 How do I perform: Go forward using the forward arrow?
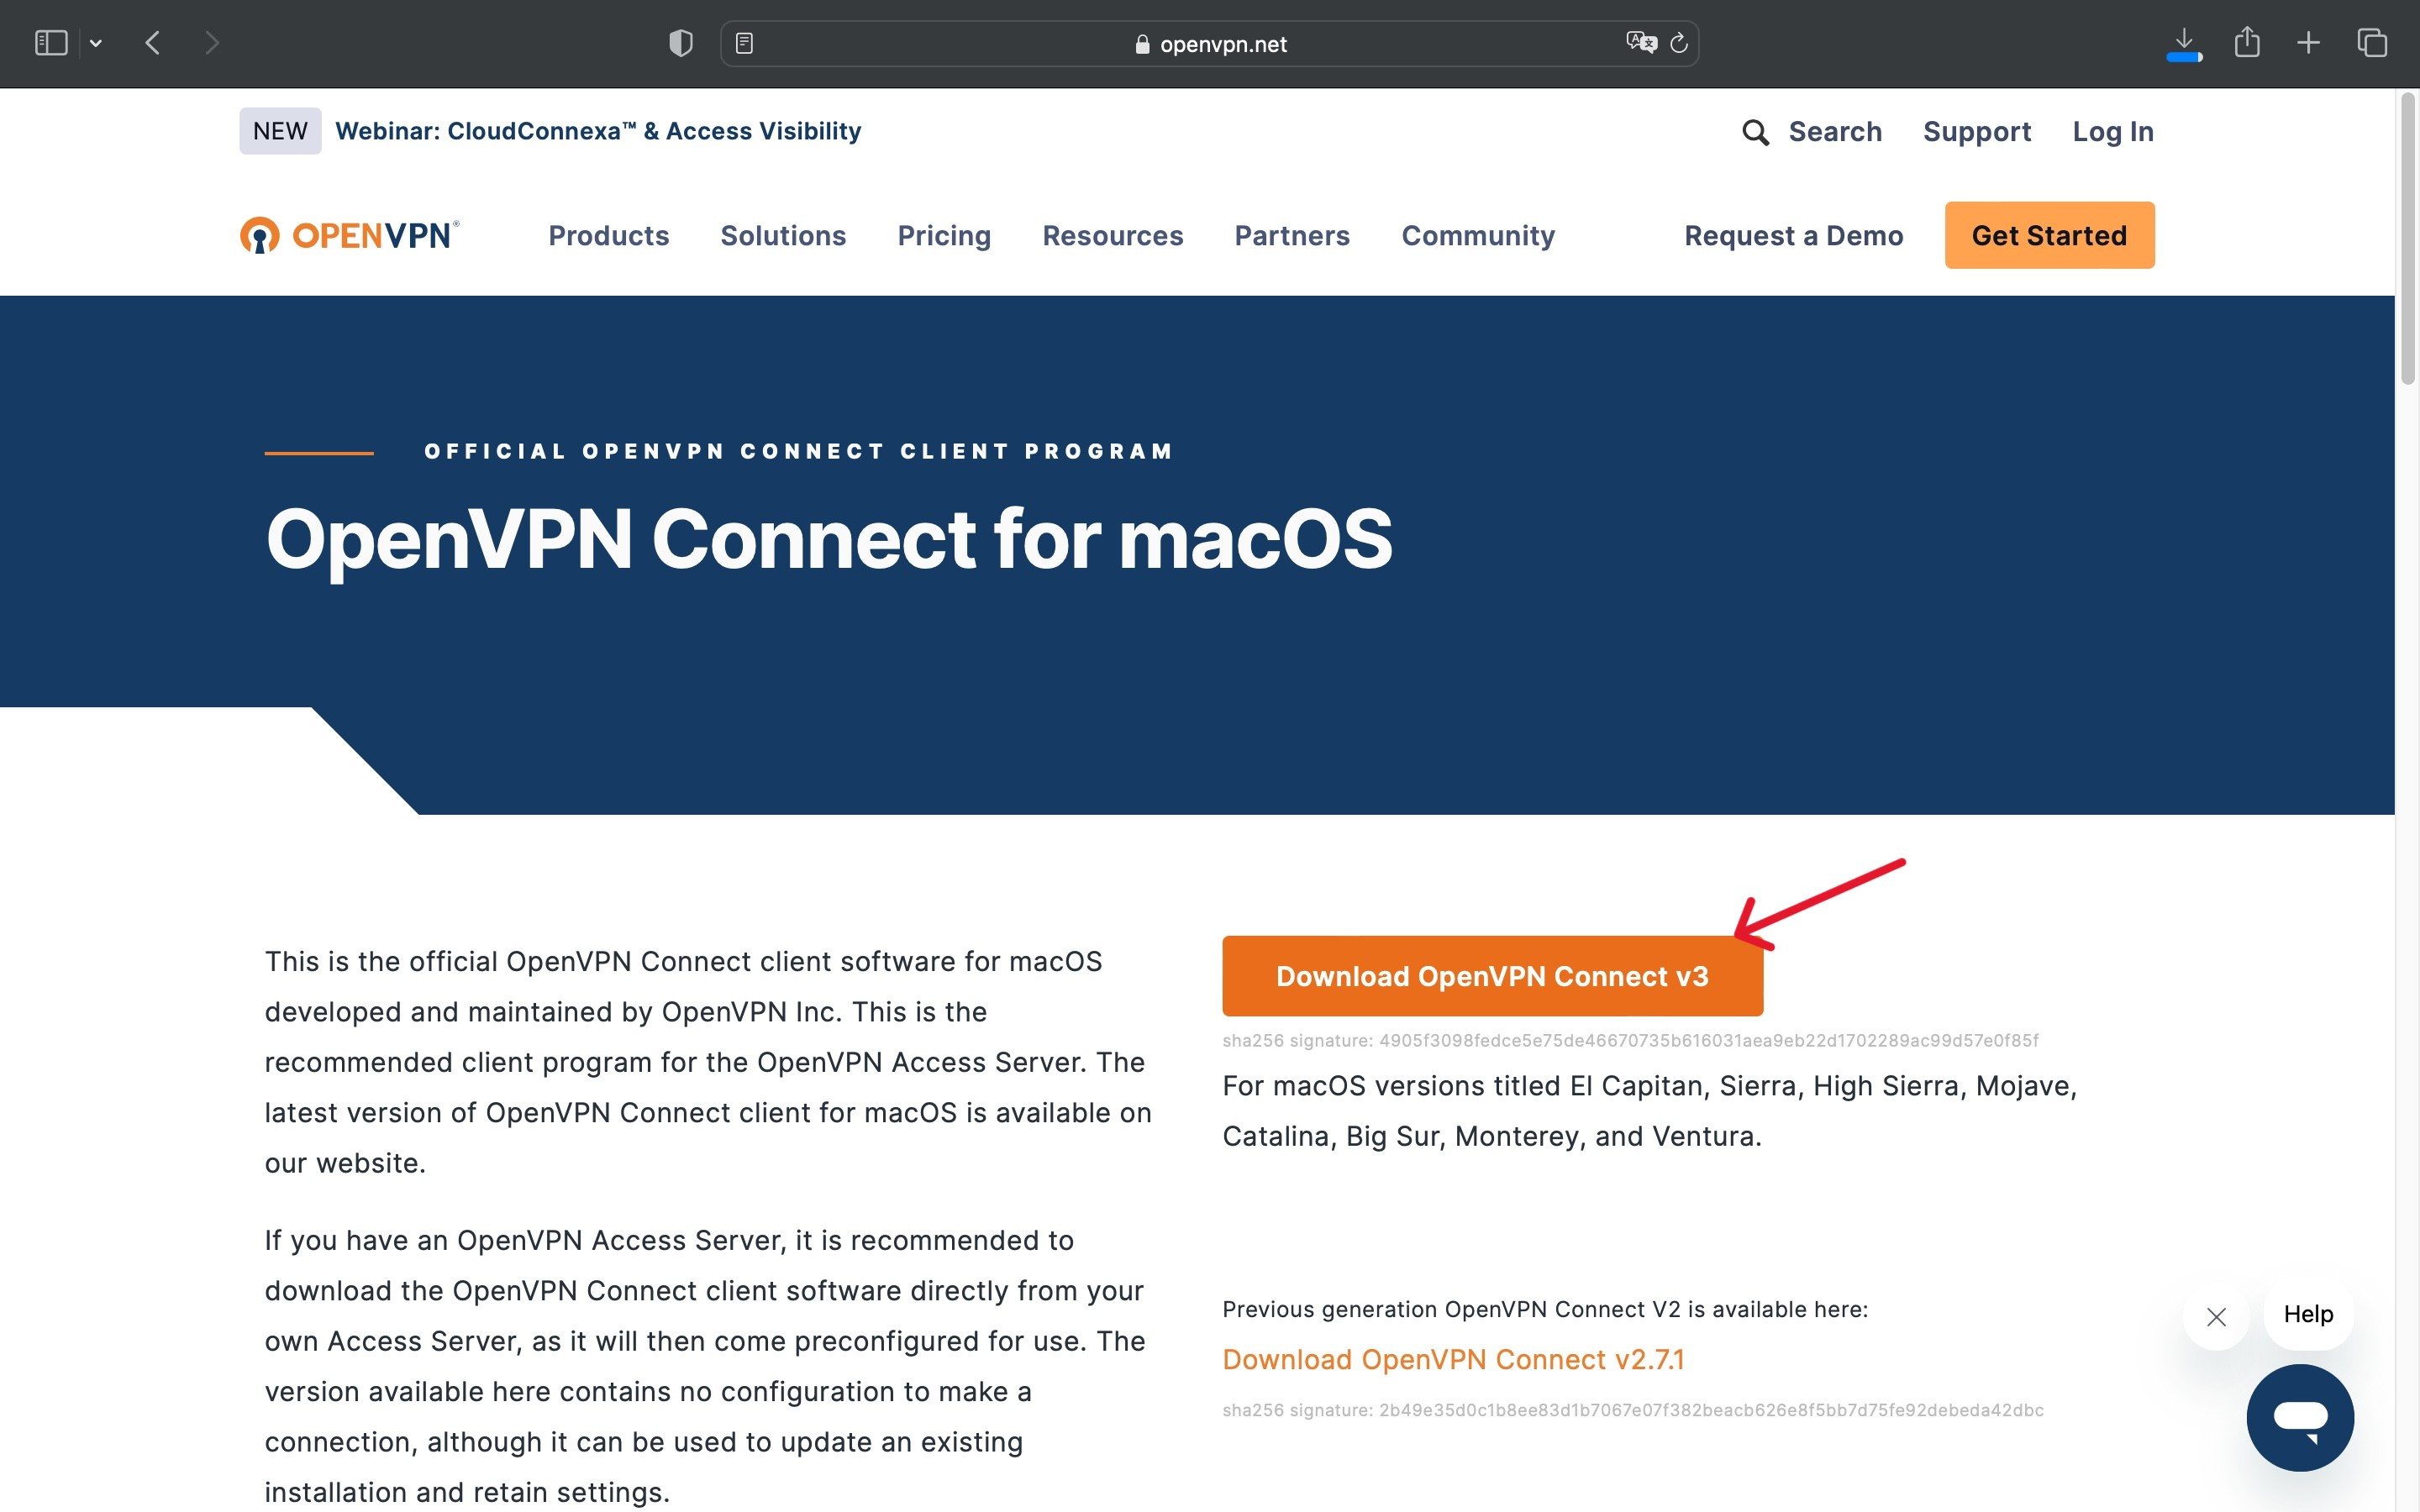click(x=211, y=43)
